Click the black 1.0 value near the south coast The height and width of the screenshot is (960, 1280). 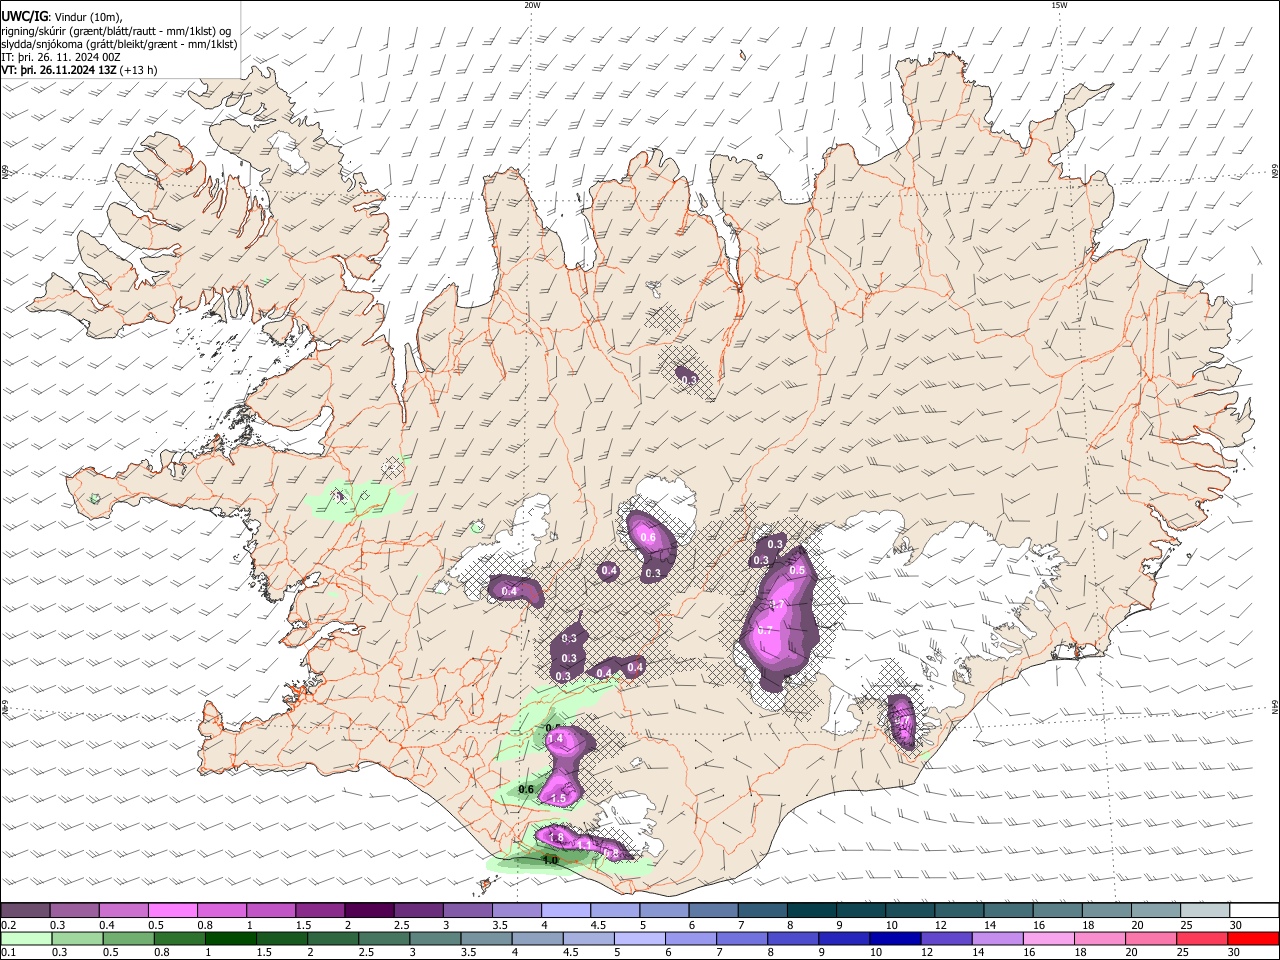click(550, 860)
